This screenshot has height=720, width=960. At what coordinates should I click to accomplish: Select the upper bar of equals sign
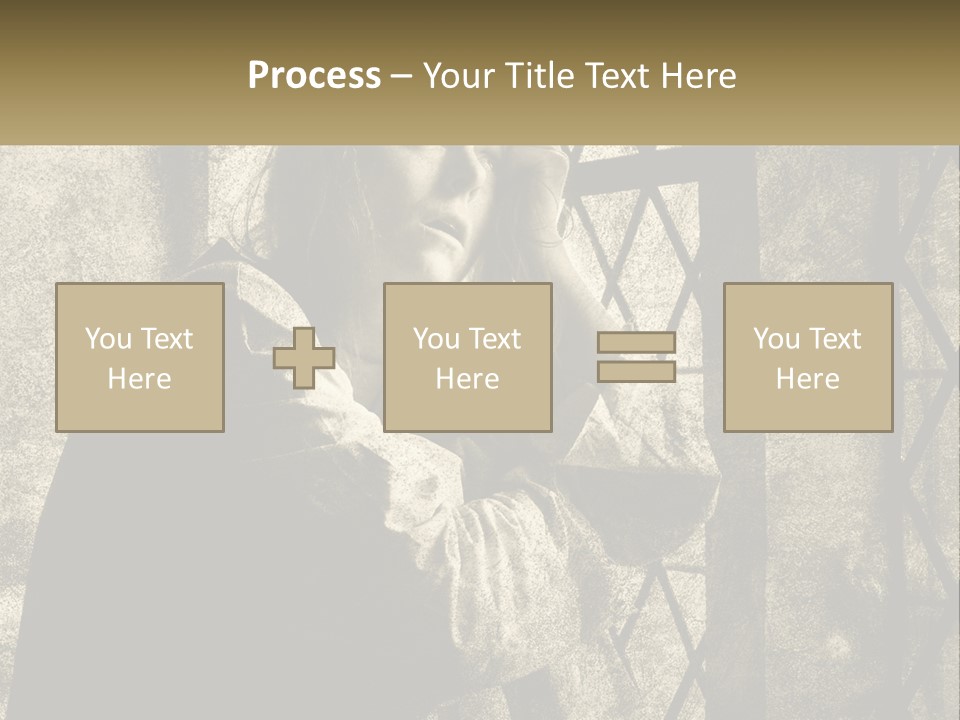click(x=636, y=343)
